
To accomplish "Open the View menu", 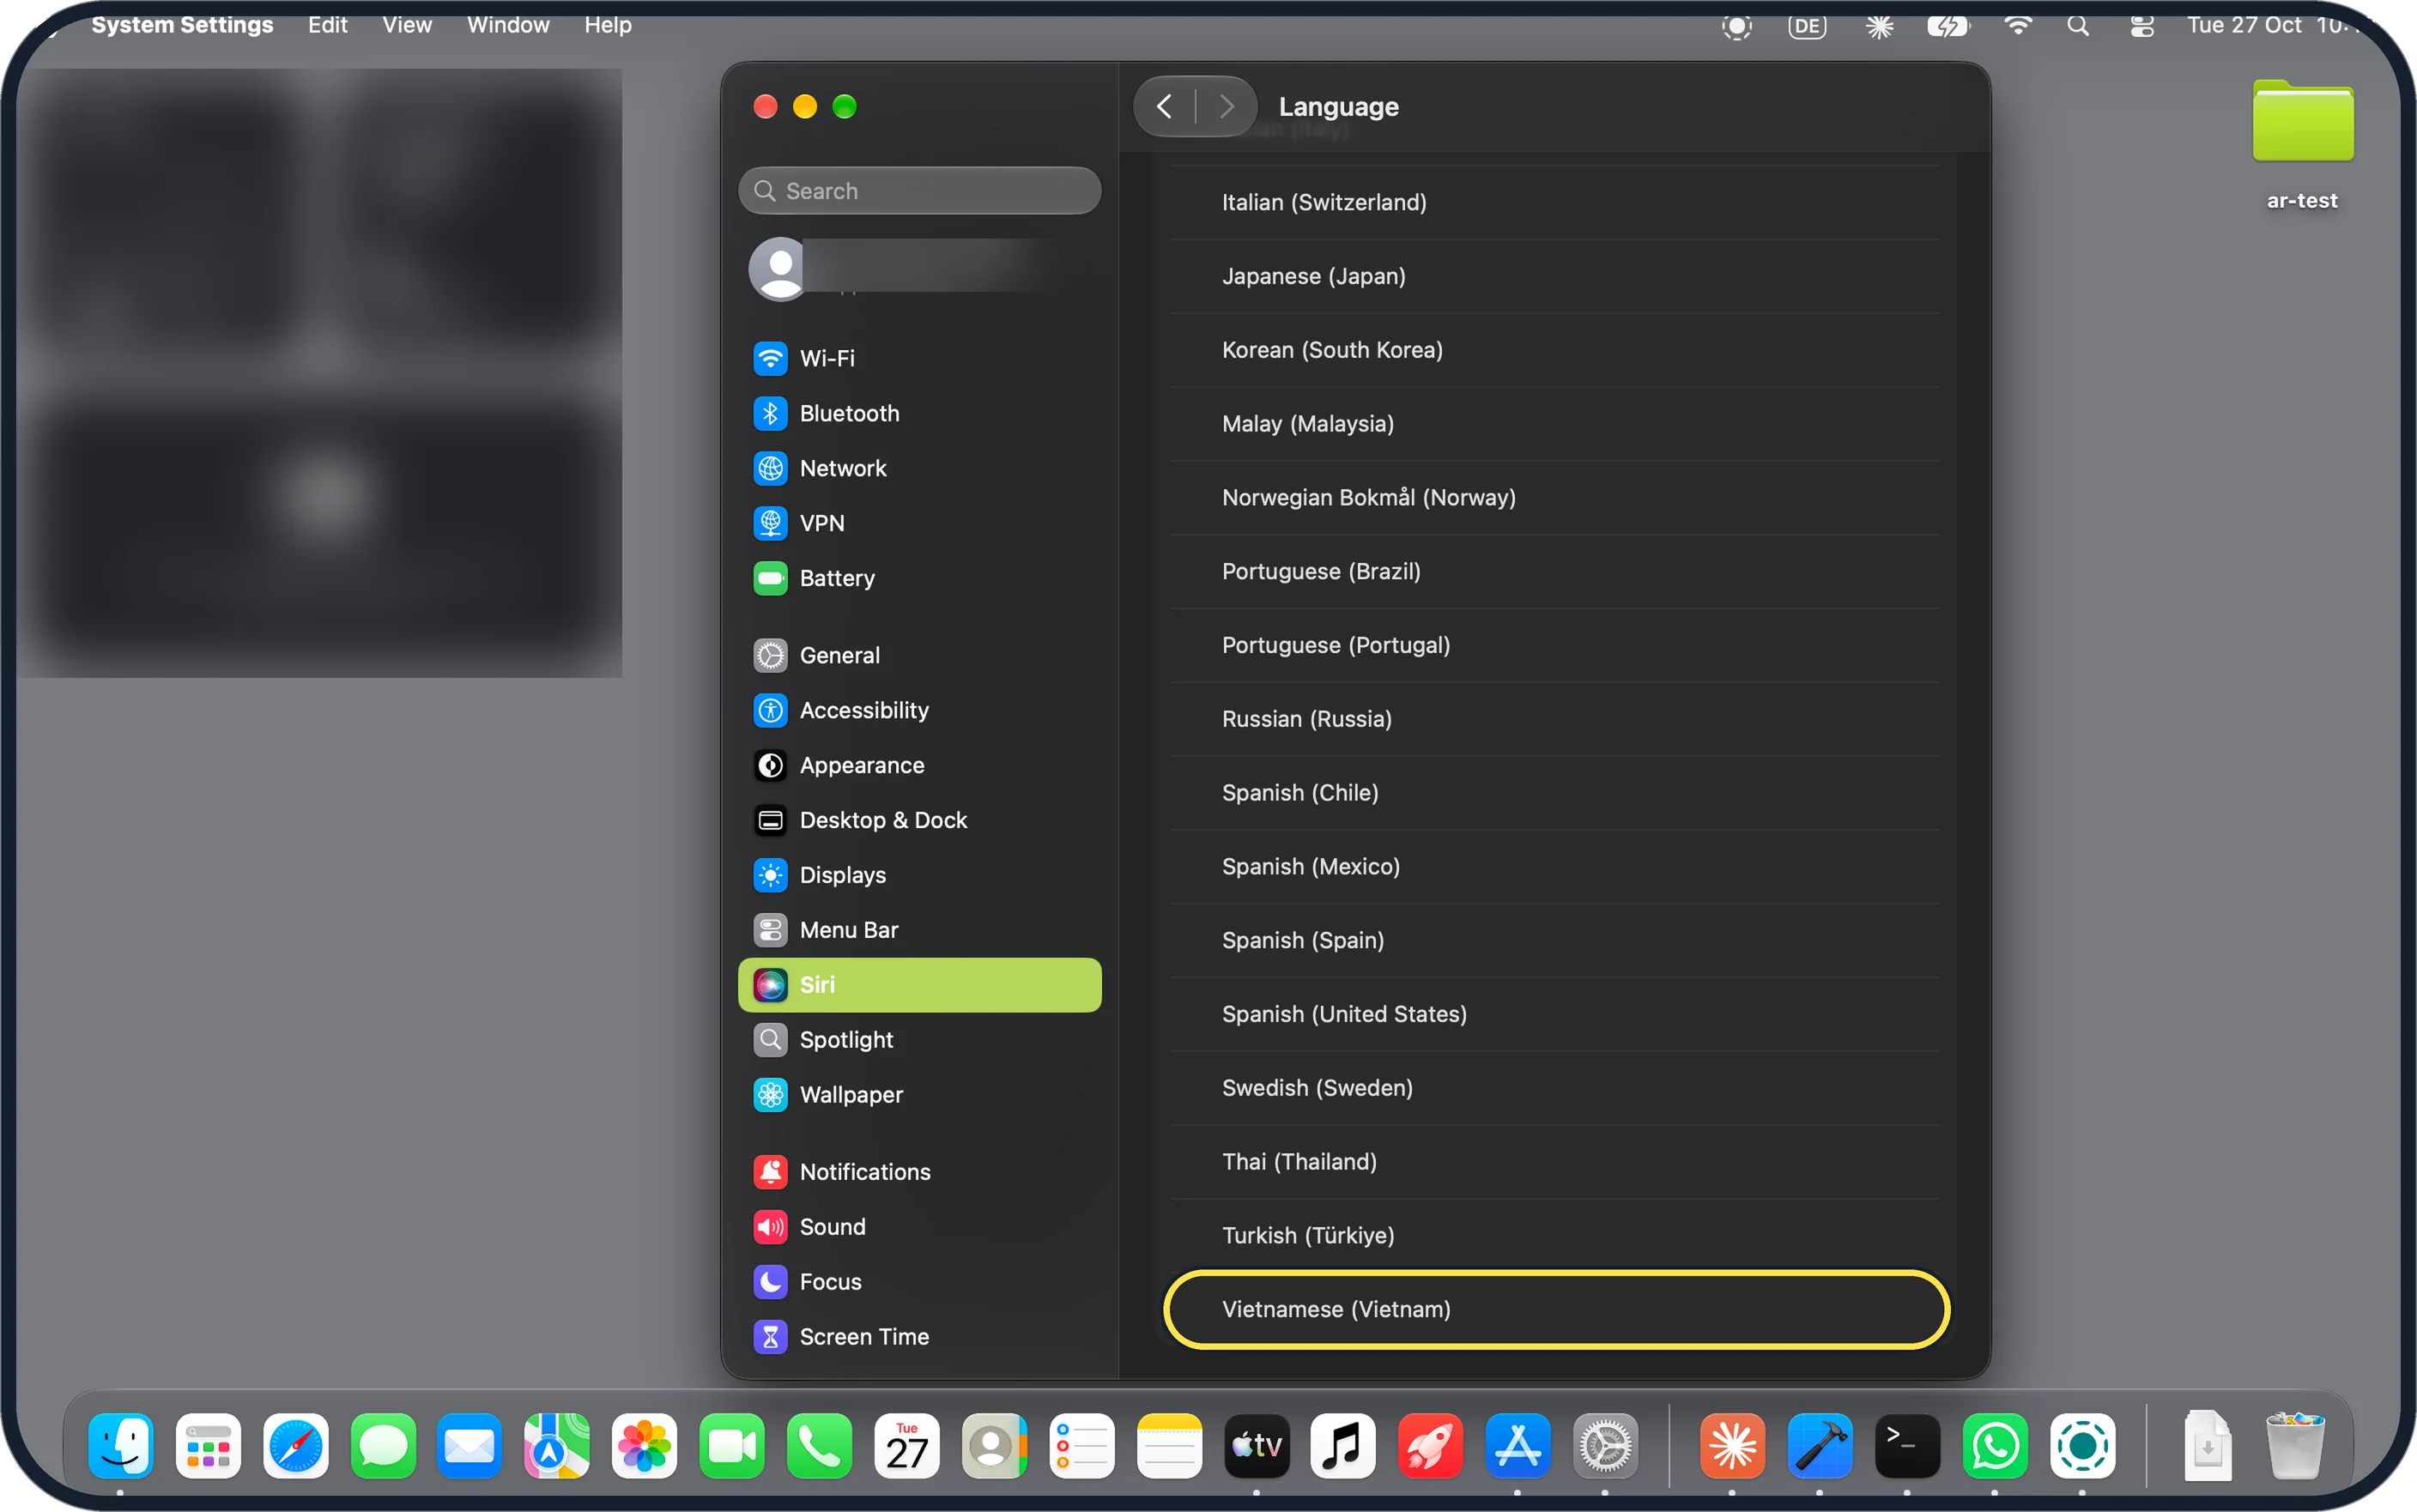I will (x=407, y=25).
